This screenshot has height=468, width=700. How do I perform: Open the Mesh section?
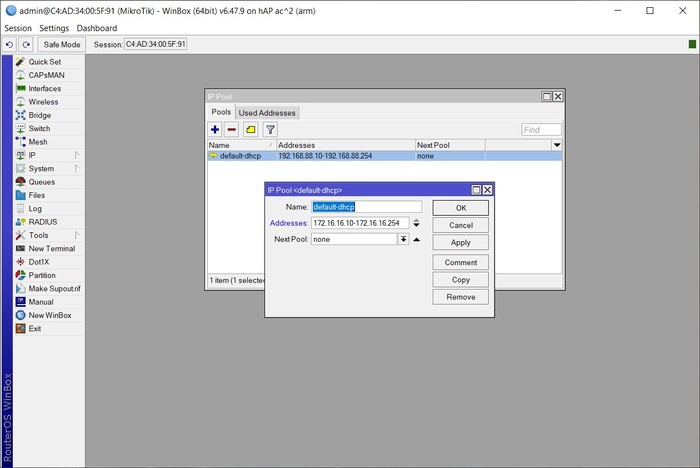(x=49, y=142)
